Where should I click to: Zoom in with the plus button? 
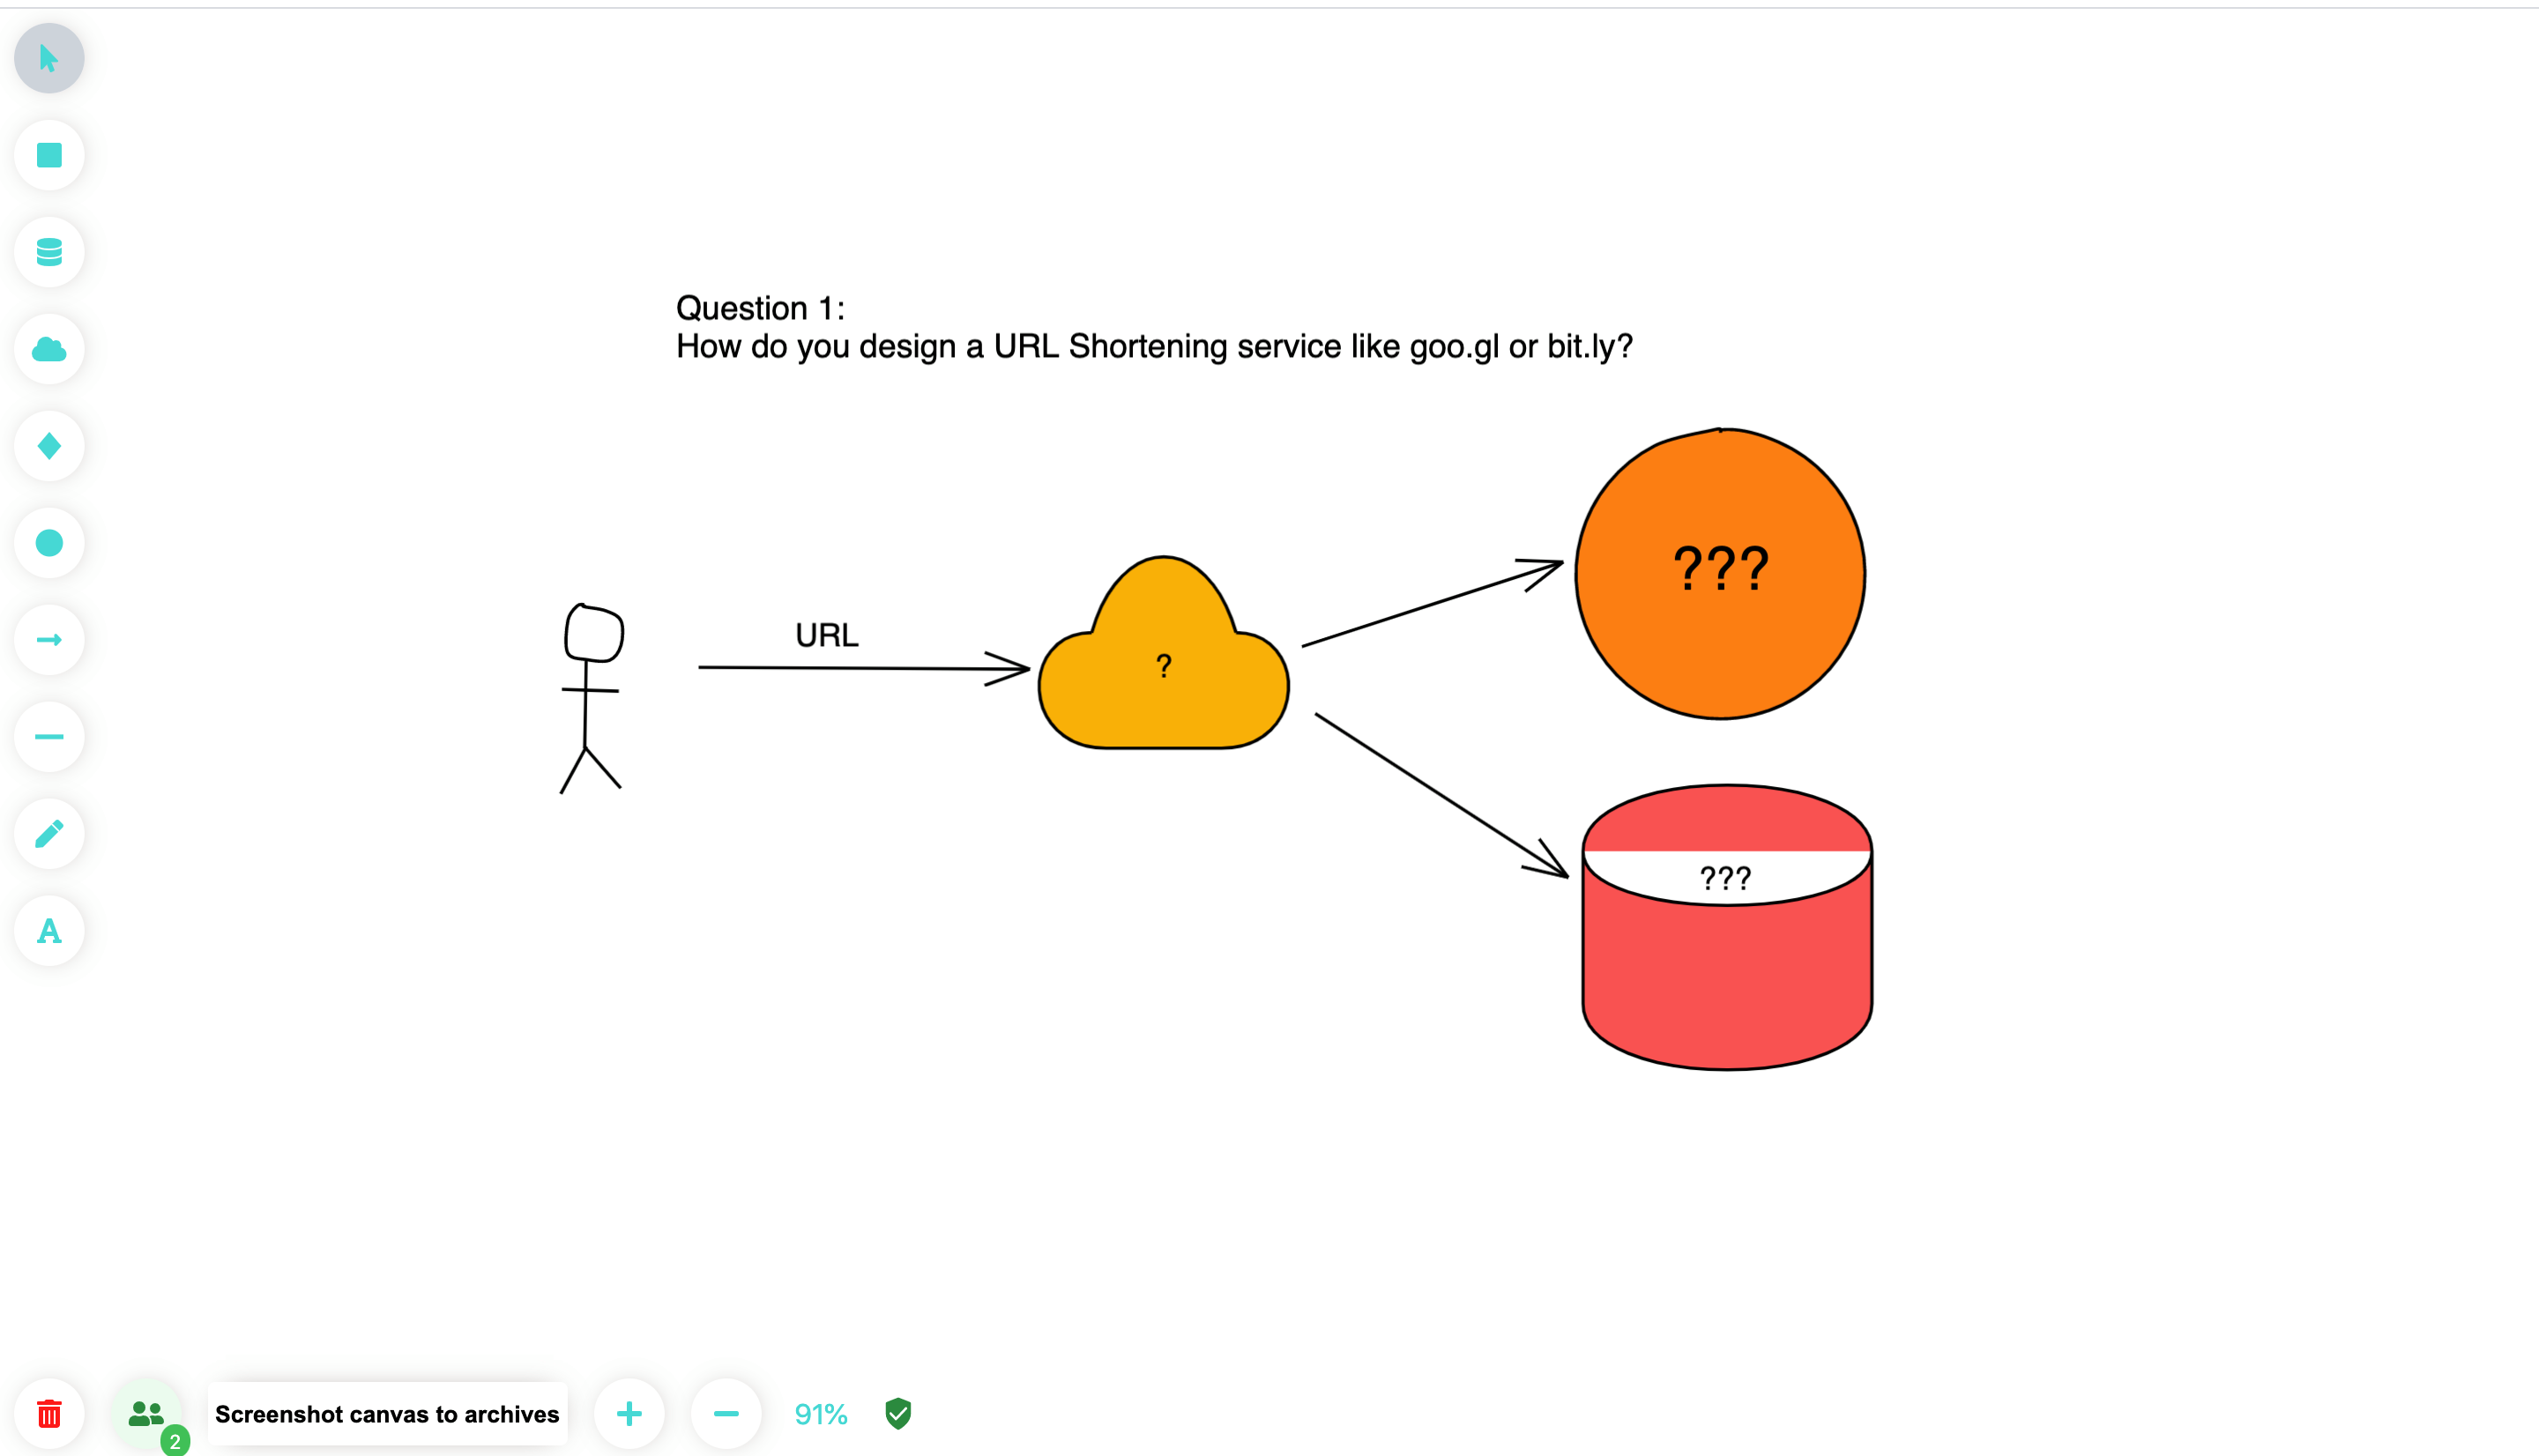coord(629,1414)
